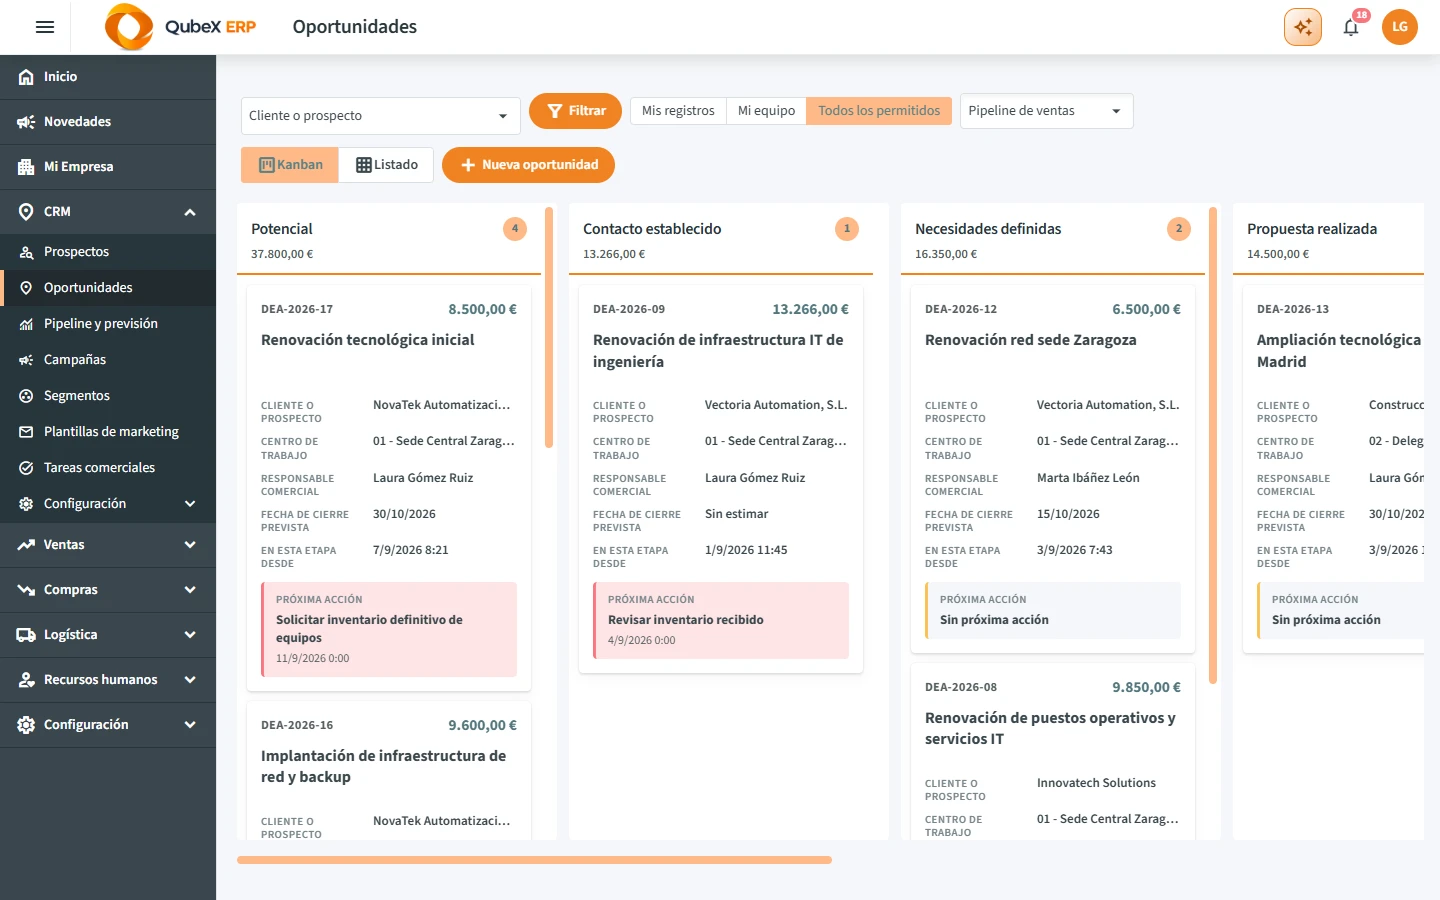1440x900 pixels.
Task: Click the Listado grid icon
Action: tap(364, 165)
